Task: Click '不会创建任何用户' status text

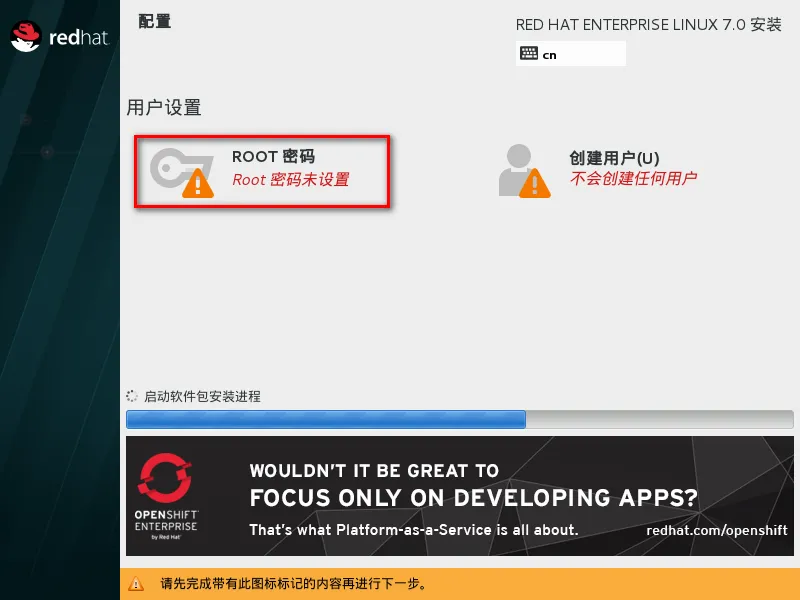Action: pos(634,178)
